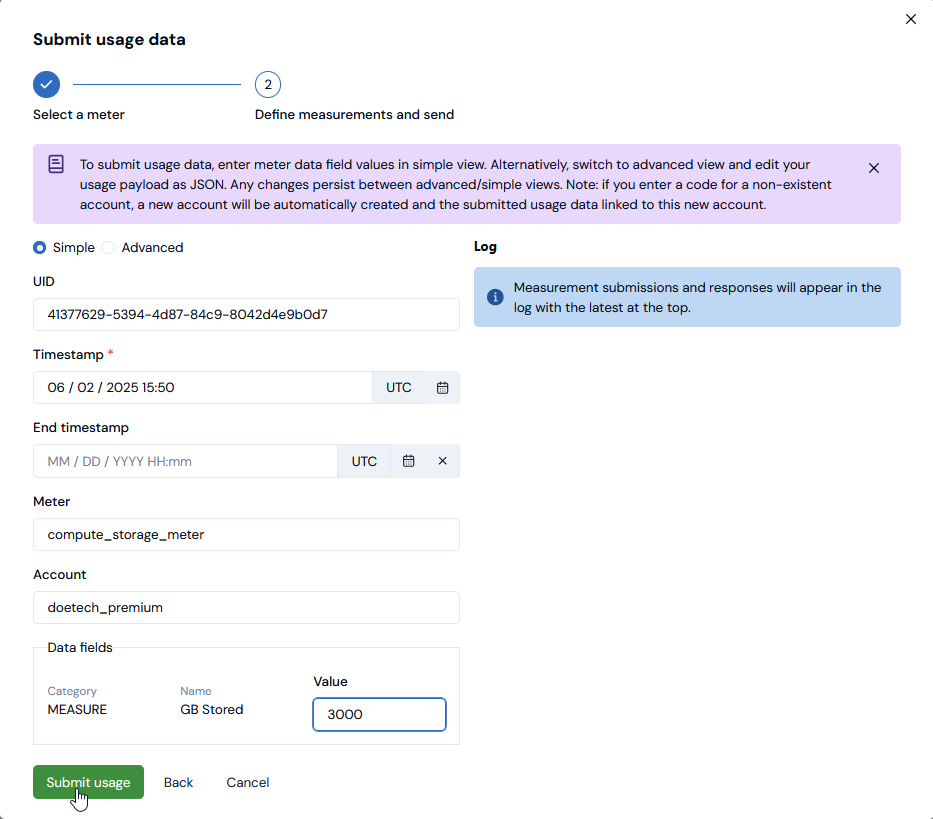Click the Back button
Screen dimensions: 933x819
click(x=178, y=783)
